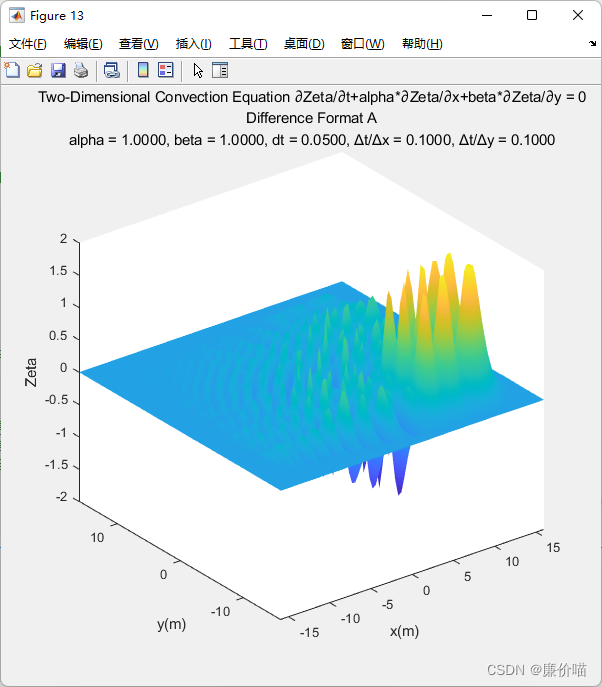Screen dimensions: 602x687
Task: Click the x-axis tick label 15
Action: [553, 547]
